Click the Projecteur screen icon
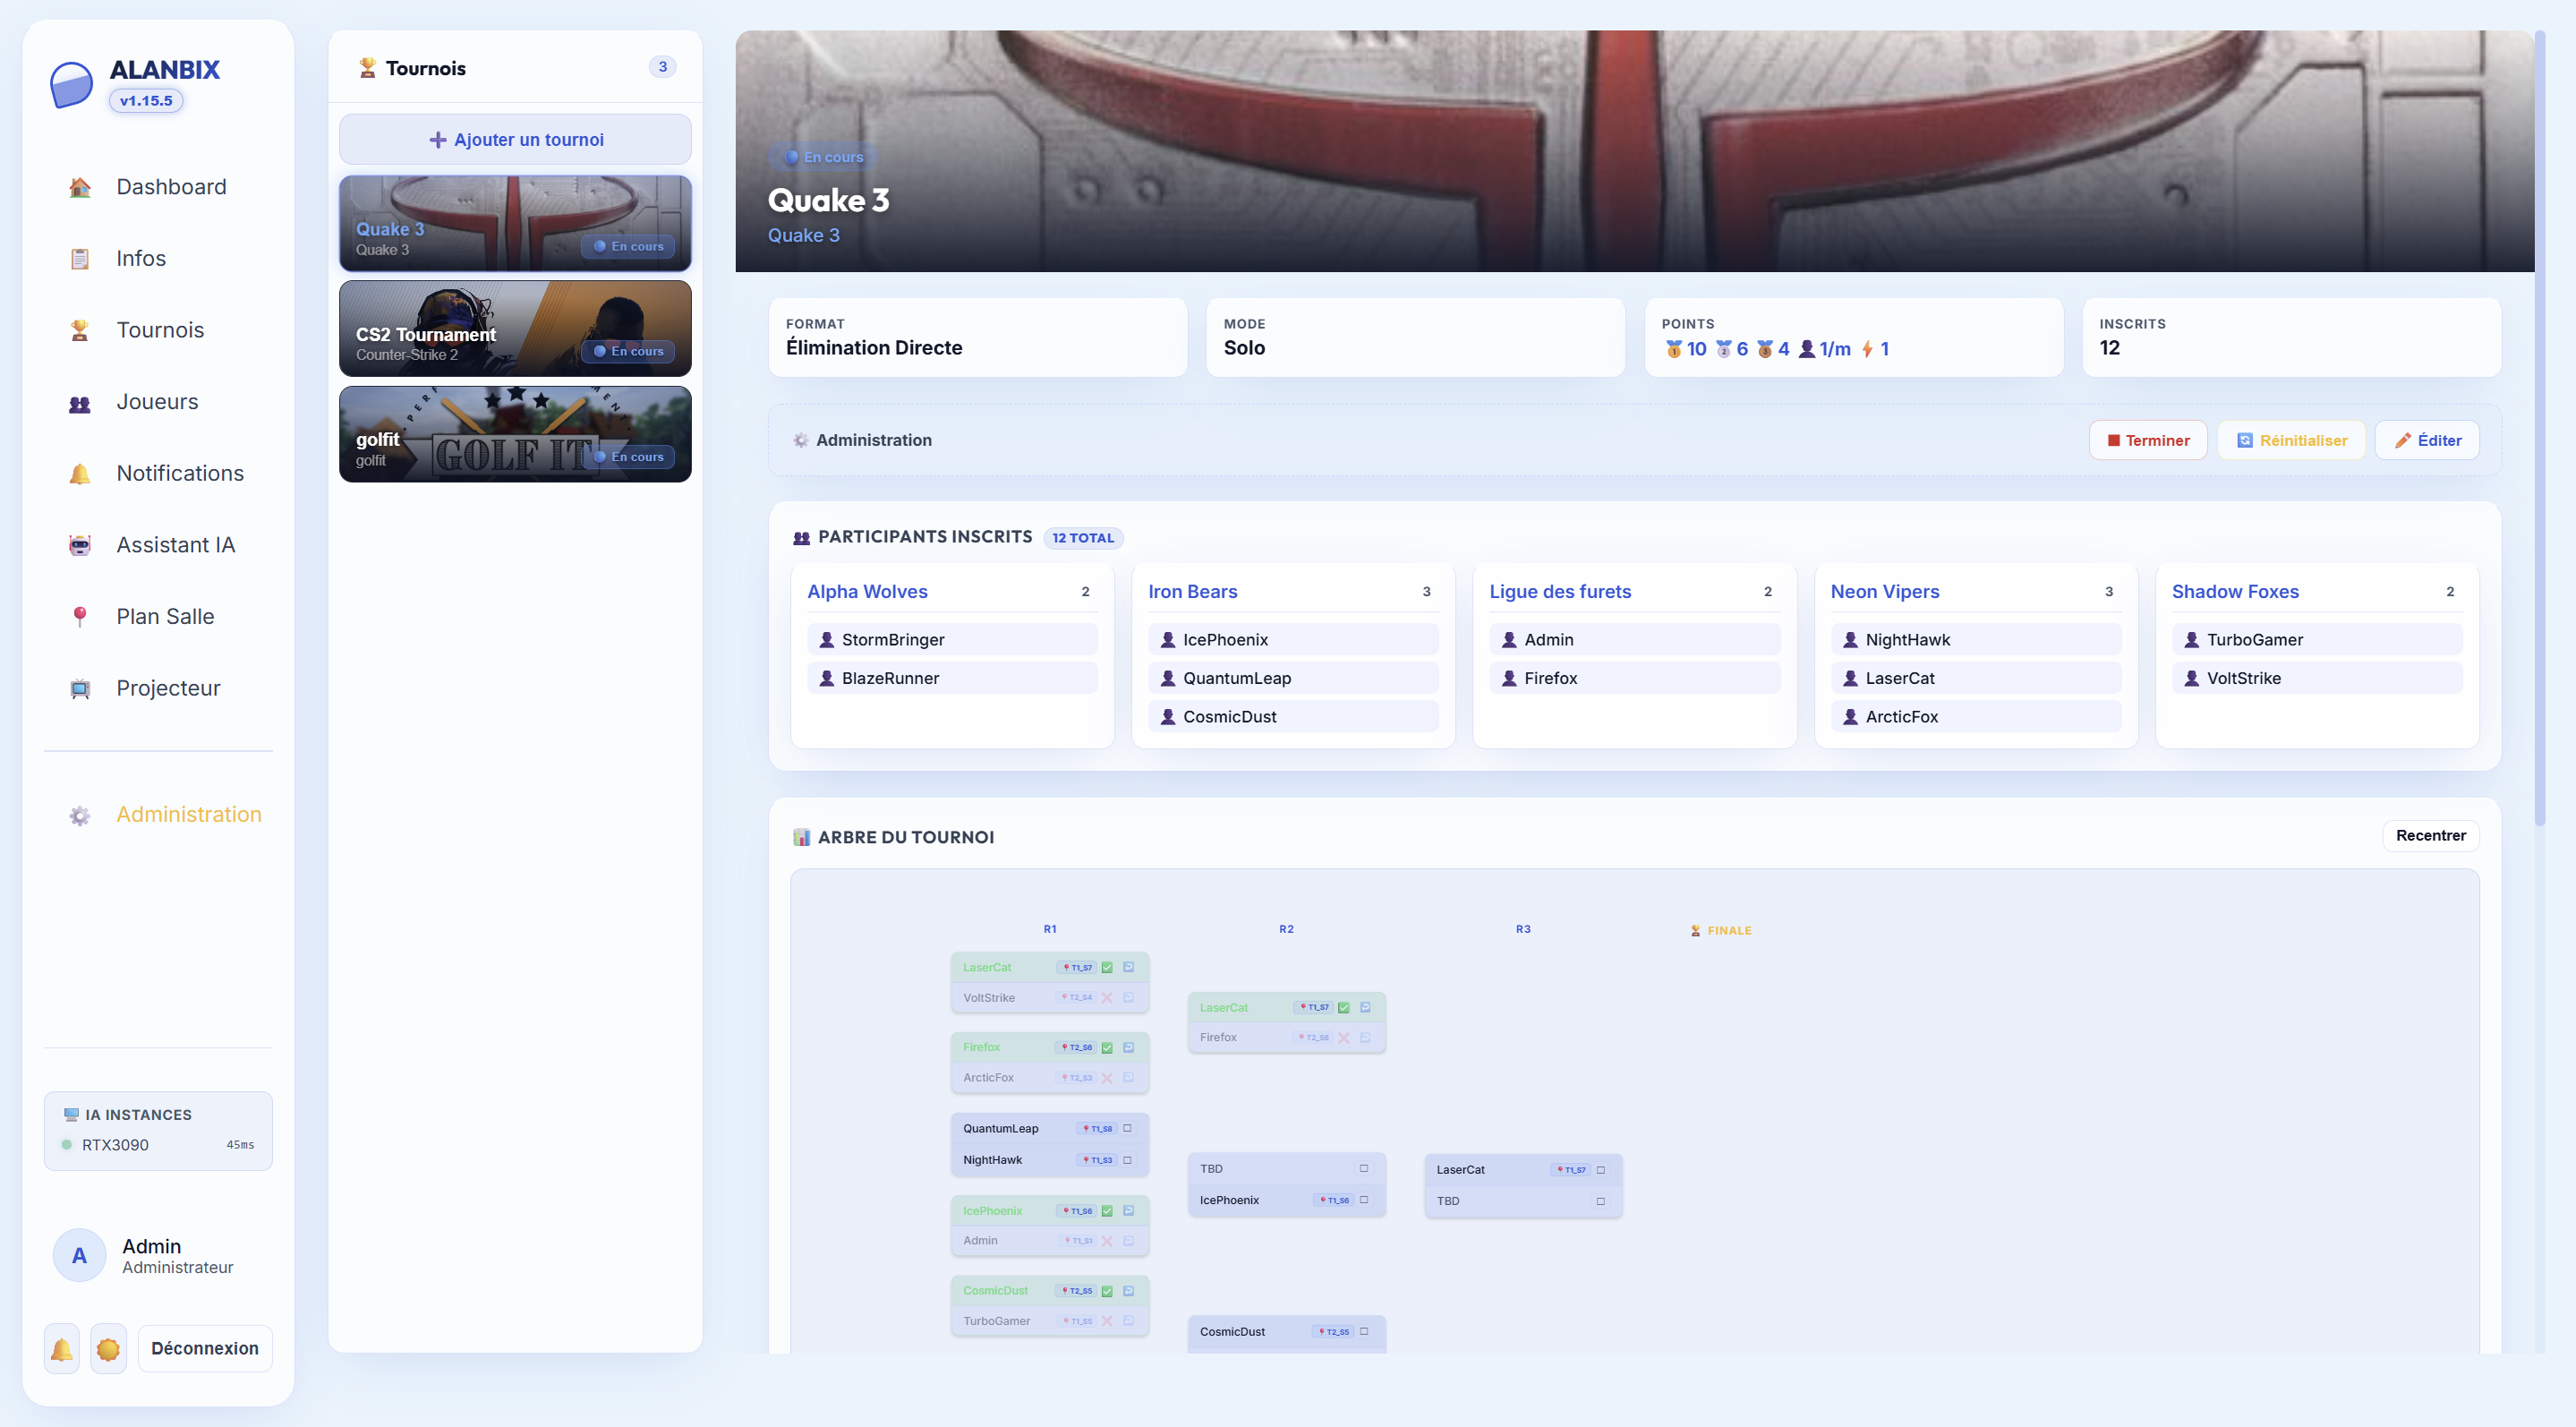This screenshot has height=1427, width=2576. [80, 689]
